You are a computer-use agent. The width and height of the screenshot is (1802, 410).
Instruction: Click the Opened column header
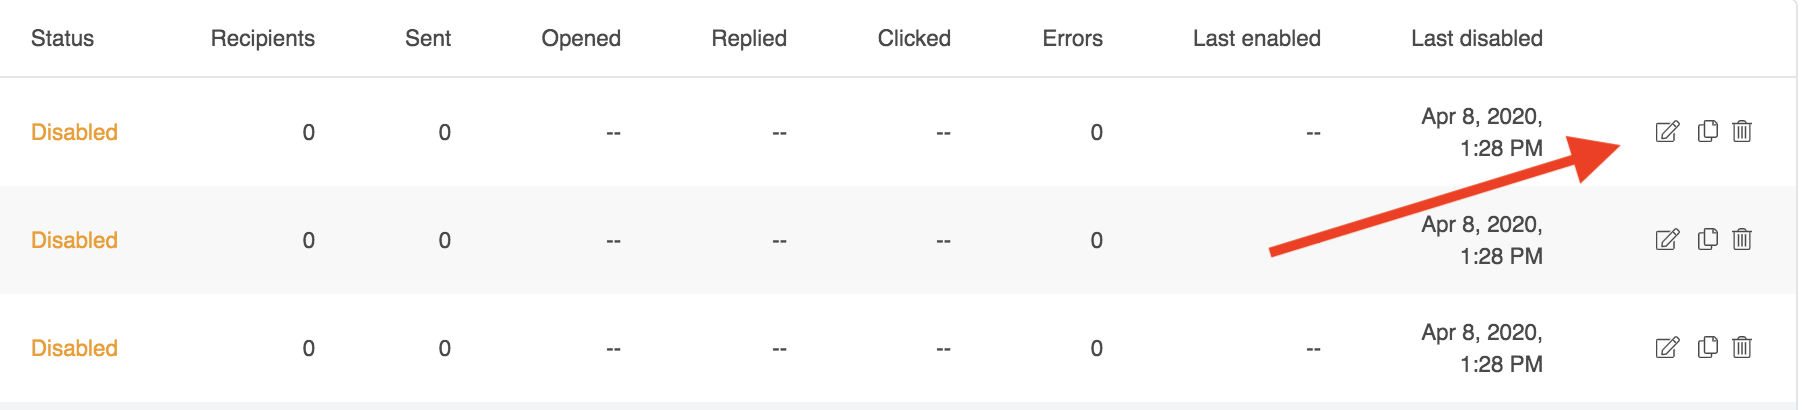(x=581, y=38)
